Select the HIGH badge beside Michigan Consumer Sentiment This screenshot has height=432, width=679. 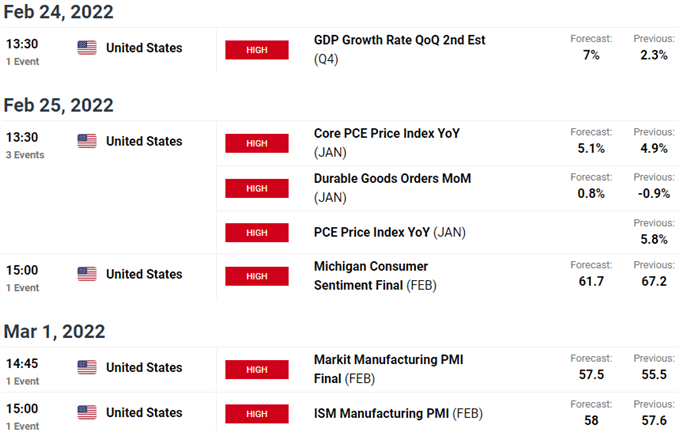pyautogui.click(x=257, y=275)
